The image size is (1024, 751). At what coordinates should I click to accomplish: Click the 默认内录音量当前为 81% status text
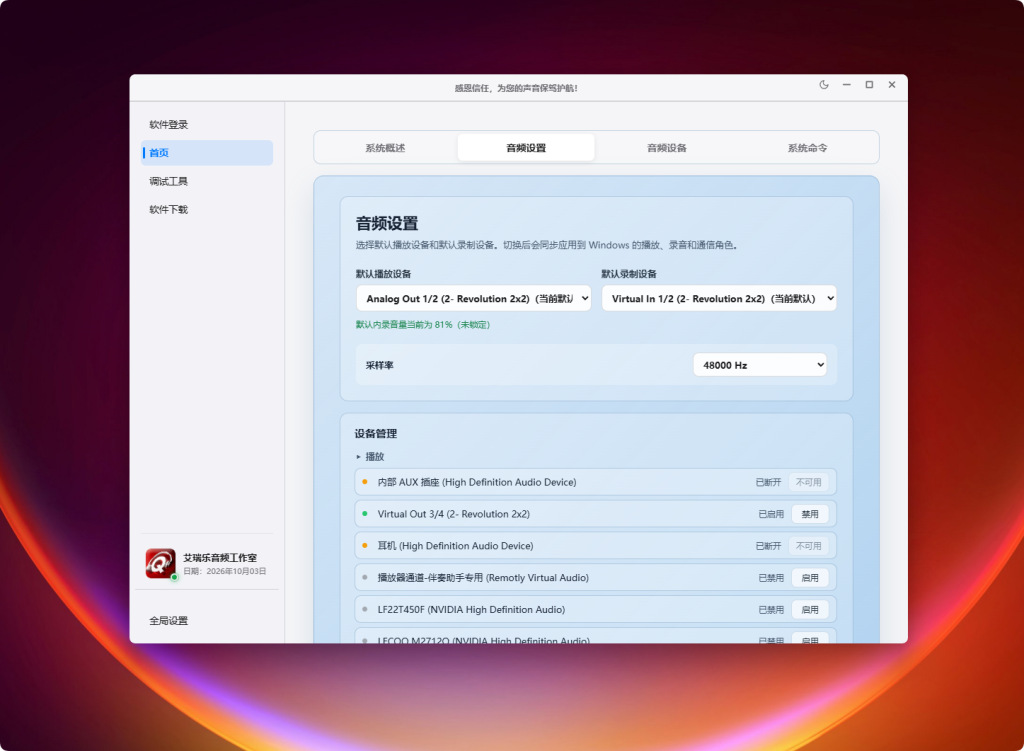423,325
